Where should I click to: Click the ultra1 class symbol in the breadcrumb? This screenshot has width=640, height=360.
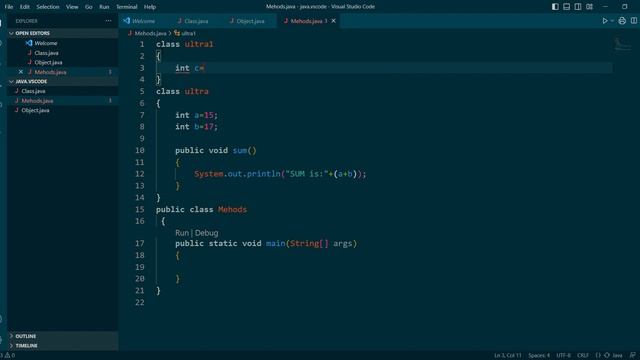[185, 33]
